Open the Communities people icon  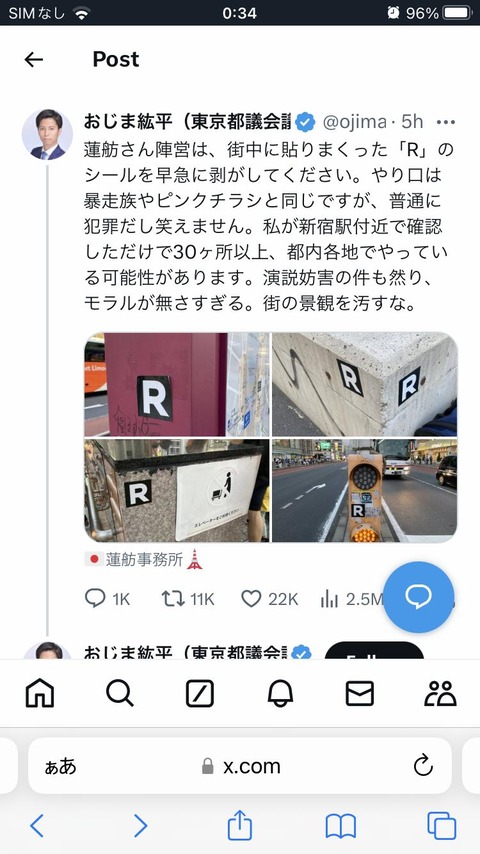coord(440,694)
